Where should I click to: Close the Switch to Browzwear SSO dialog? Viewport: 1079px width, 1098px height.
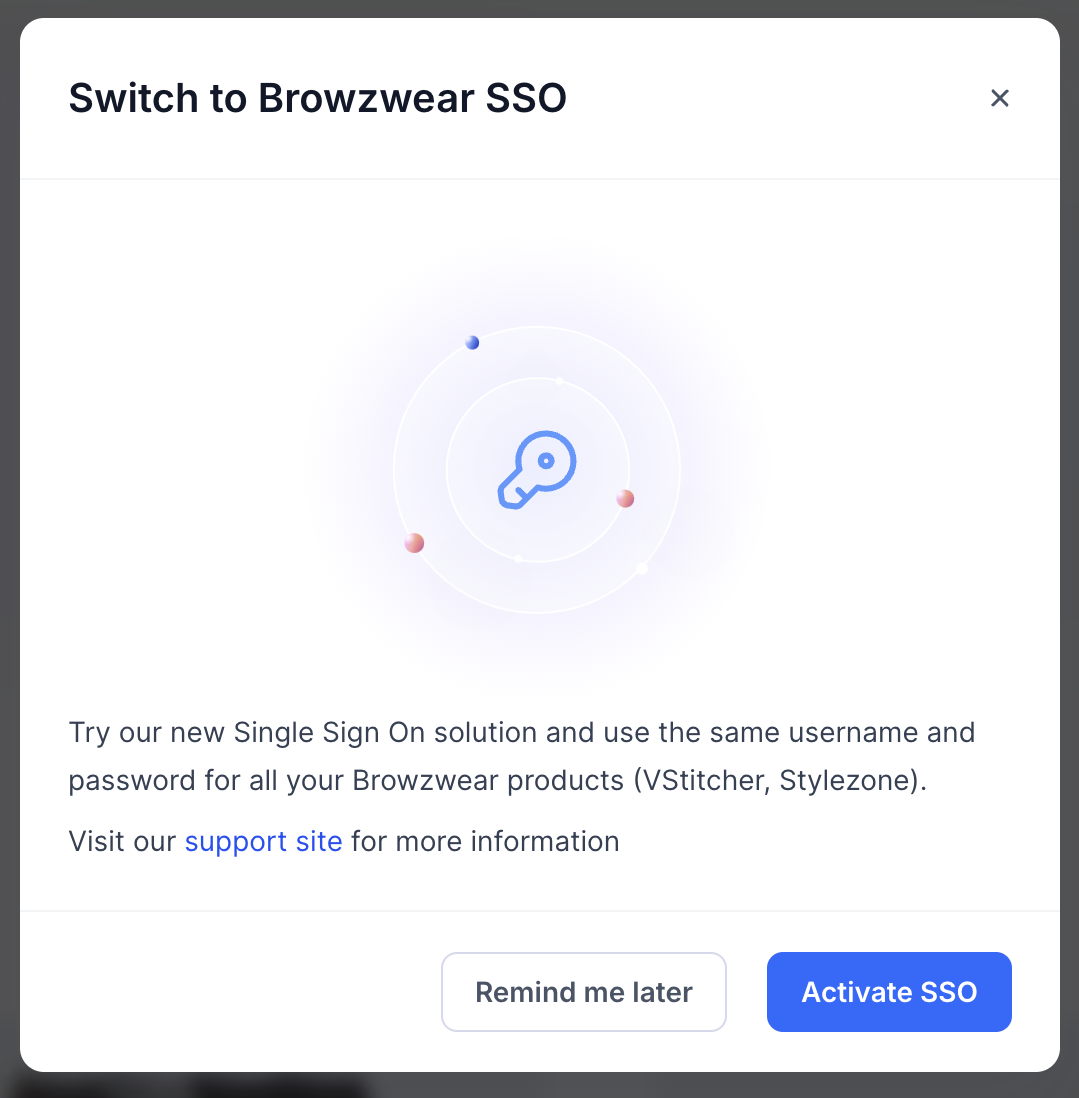coord(999,98)
